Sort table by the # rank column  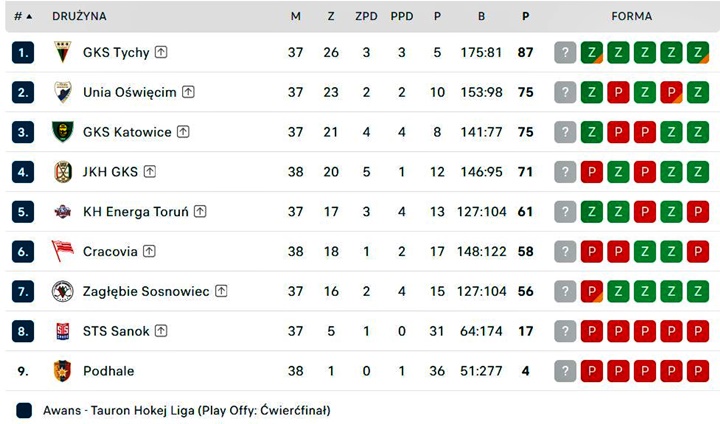tap(23, 17)
